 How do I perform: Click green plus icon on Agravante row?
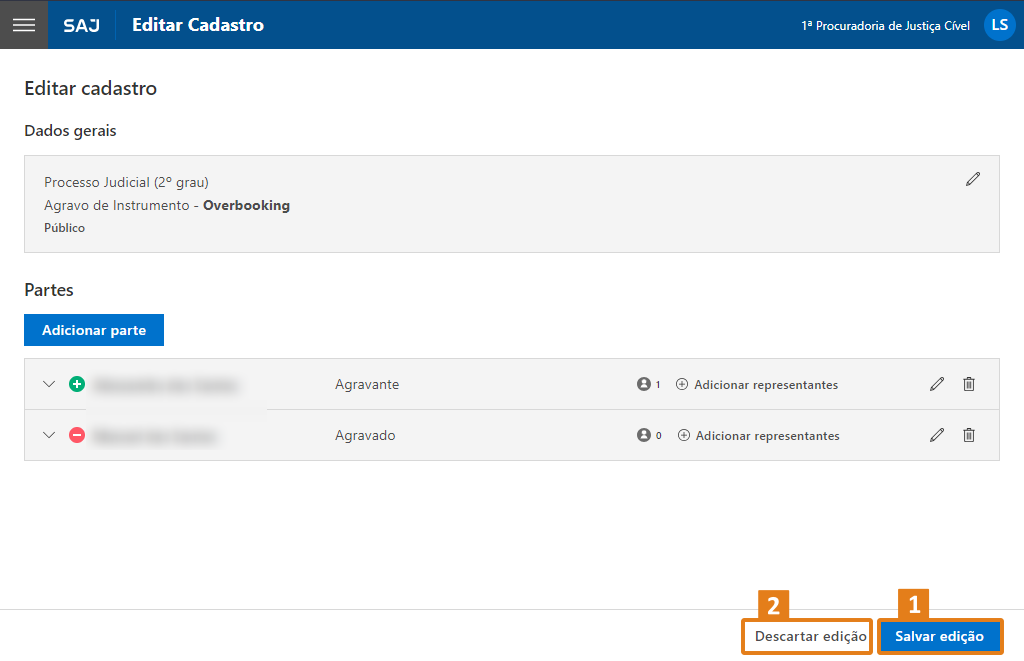click(x=77, y=384)
